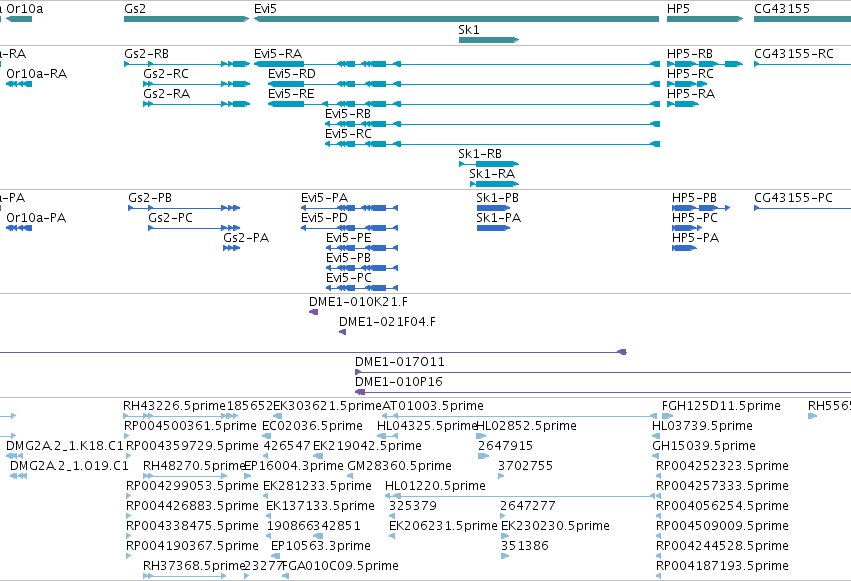Image resolution: width=851 pixels, height=581 pixels.
Task: Select the RH48270.5prime EST label
Action: click(195, 467)
